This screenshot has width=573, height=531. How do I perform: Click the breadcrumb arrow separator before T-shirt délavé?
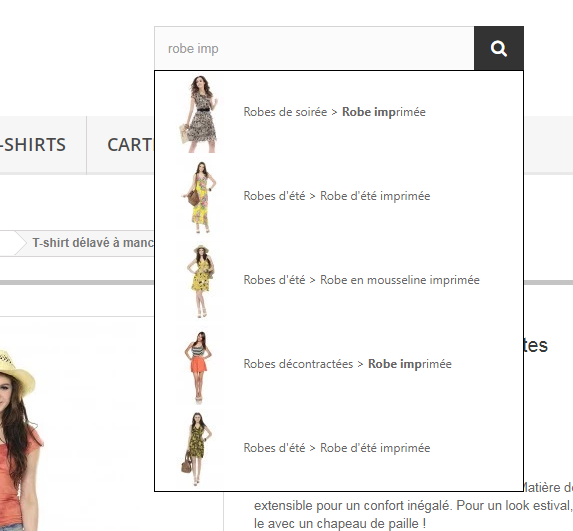coord(20,243)
